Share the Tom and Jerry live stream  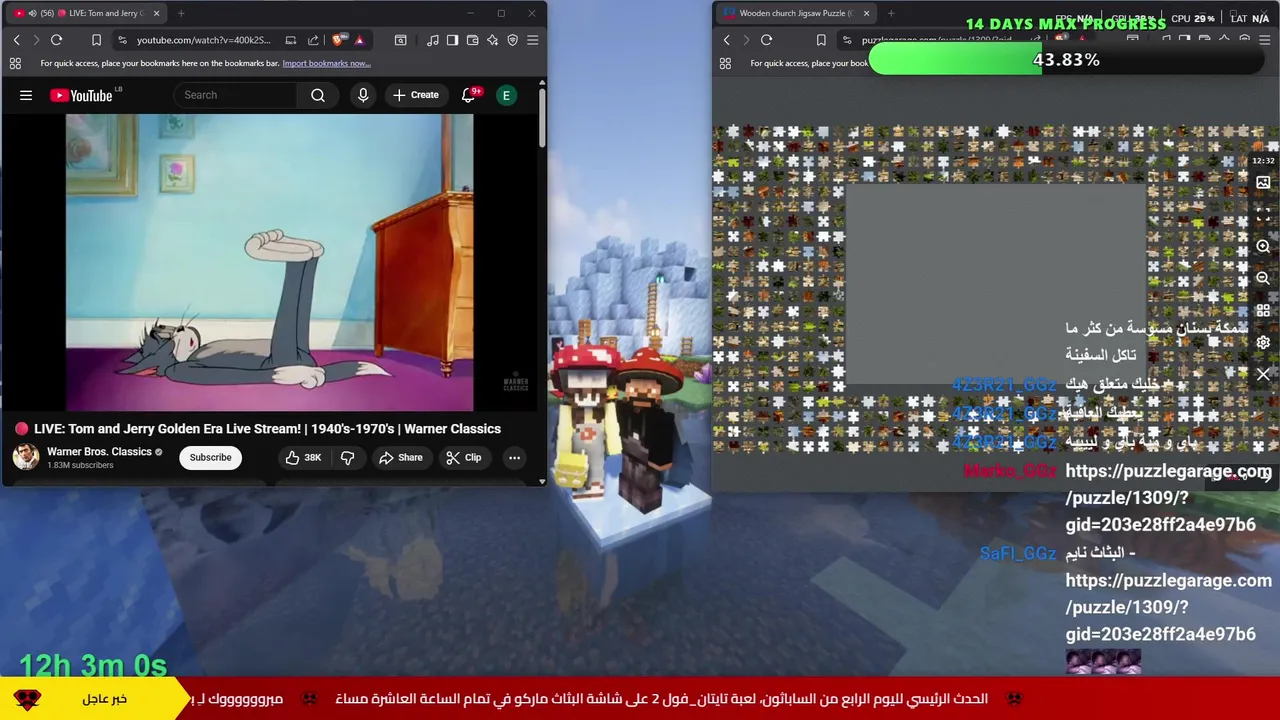coord(400,457)
